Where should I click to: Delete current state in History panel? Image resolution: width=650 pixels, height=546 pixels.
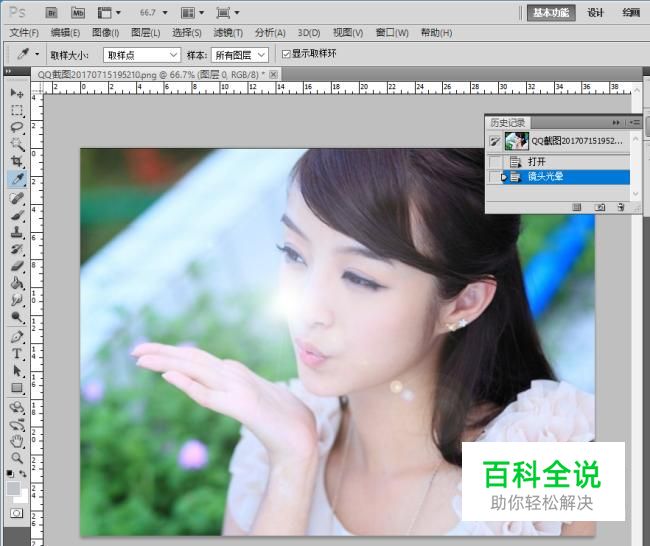(x=621, y=207)
